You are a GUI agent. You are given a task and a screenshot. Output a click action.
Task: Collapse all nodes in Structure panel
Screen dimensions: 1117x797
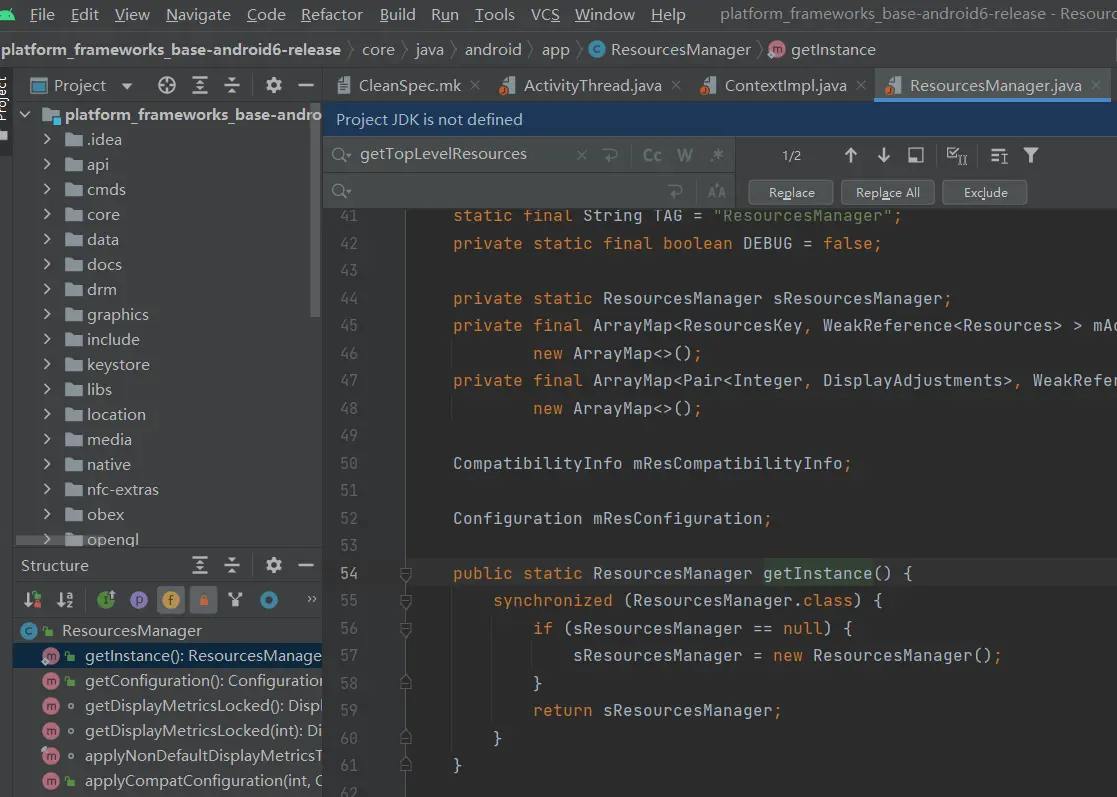coord(232,565)
